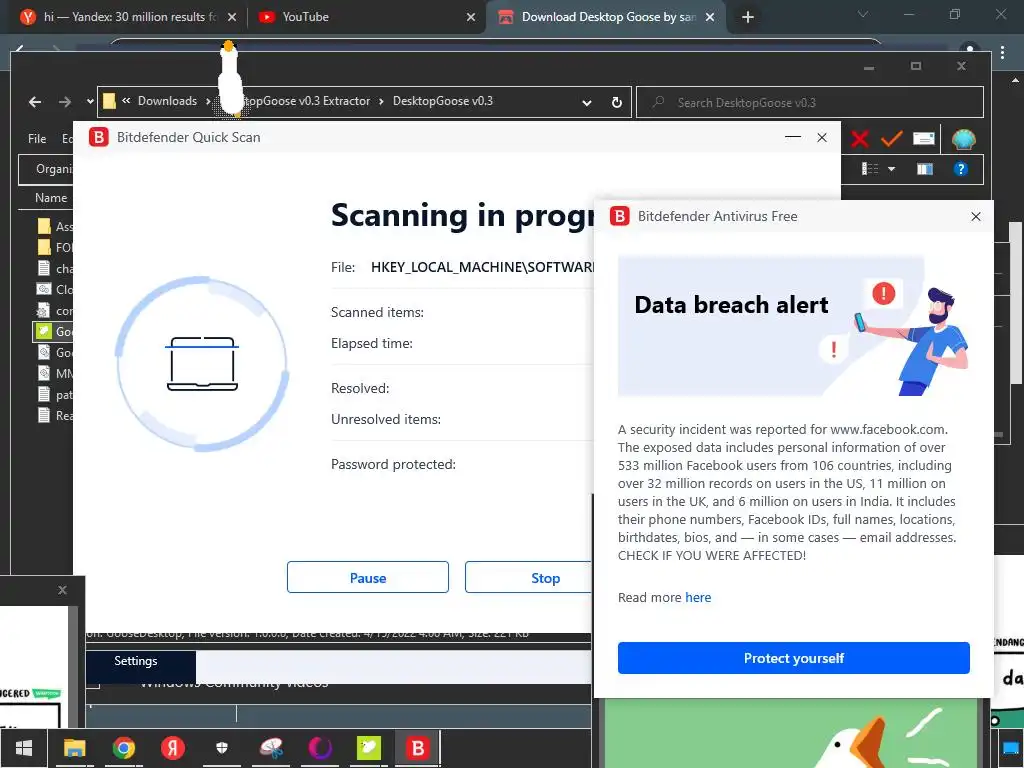Click the Downloads breadcrumb in address bar
Screen dimensions: 1024x768
pyautogui.click(x=167, y=101)
